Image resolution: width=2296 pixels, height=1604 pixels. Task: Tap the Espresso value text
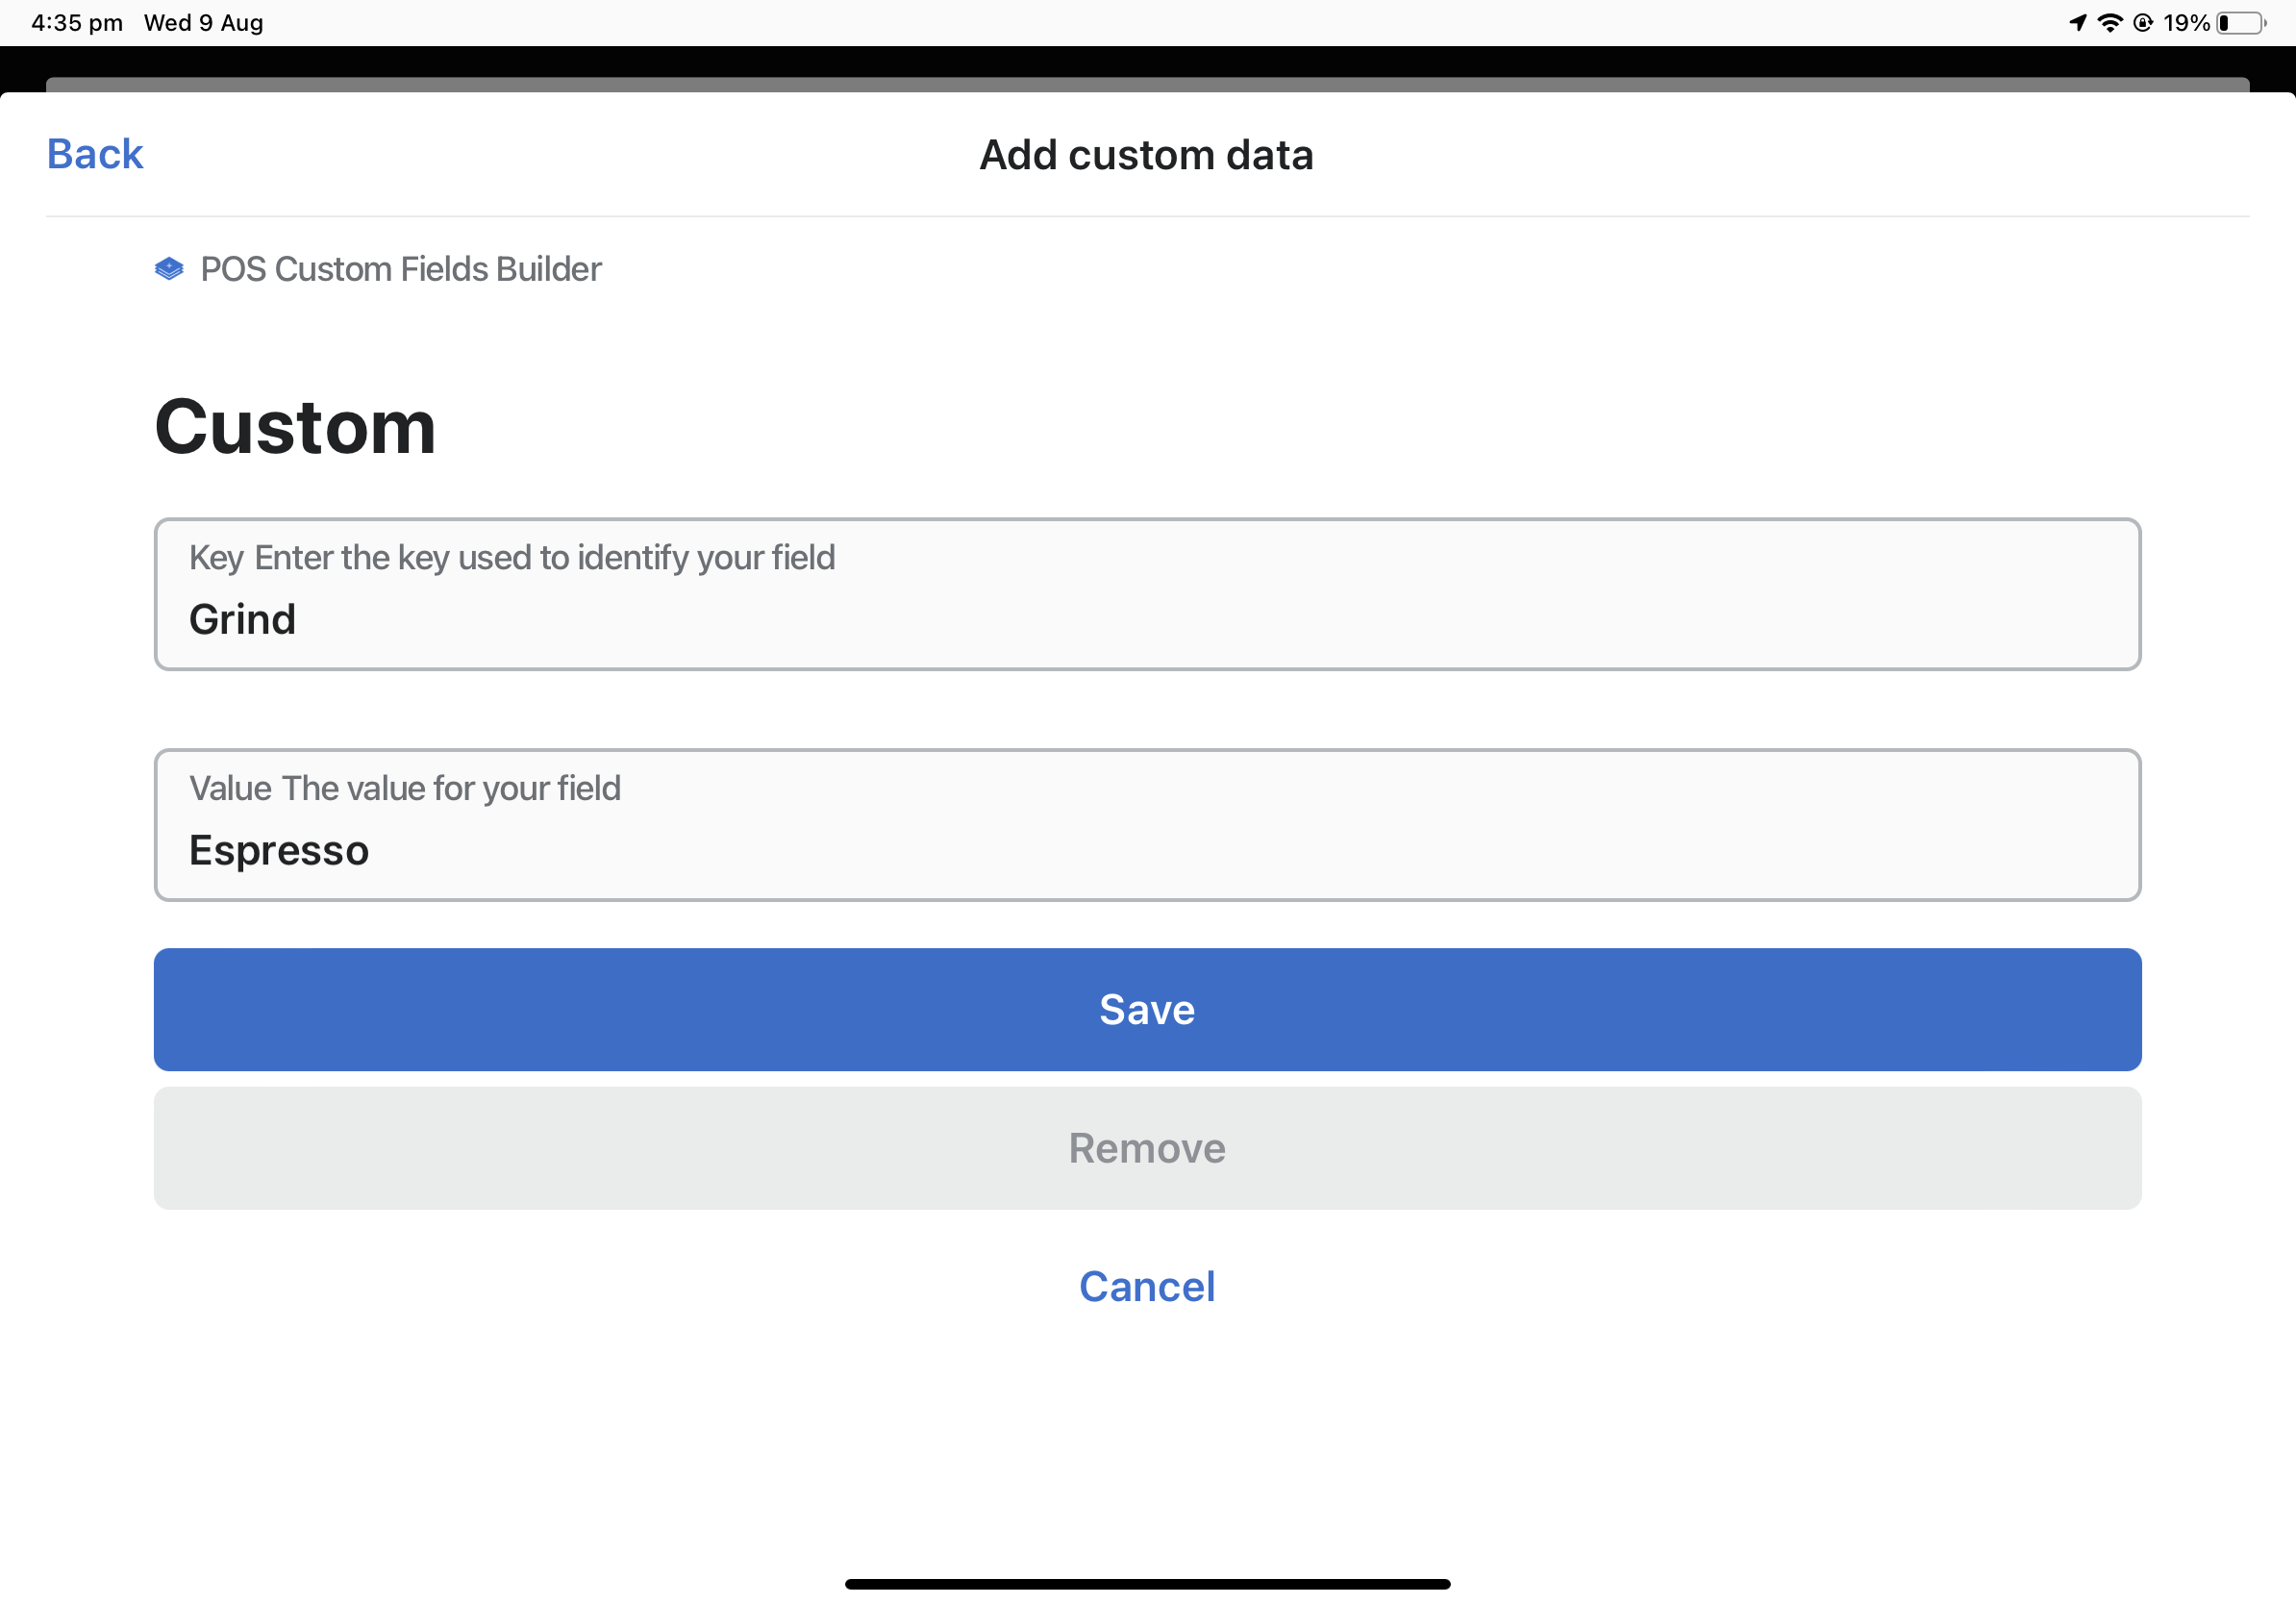coord(280,849)
